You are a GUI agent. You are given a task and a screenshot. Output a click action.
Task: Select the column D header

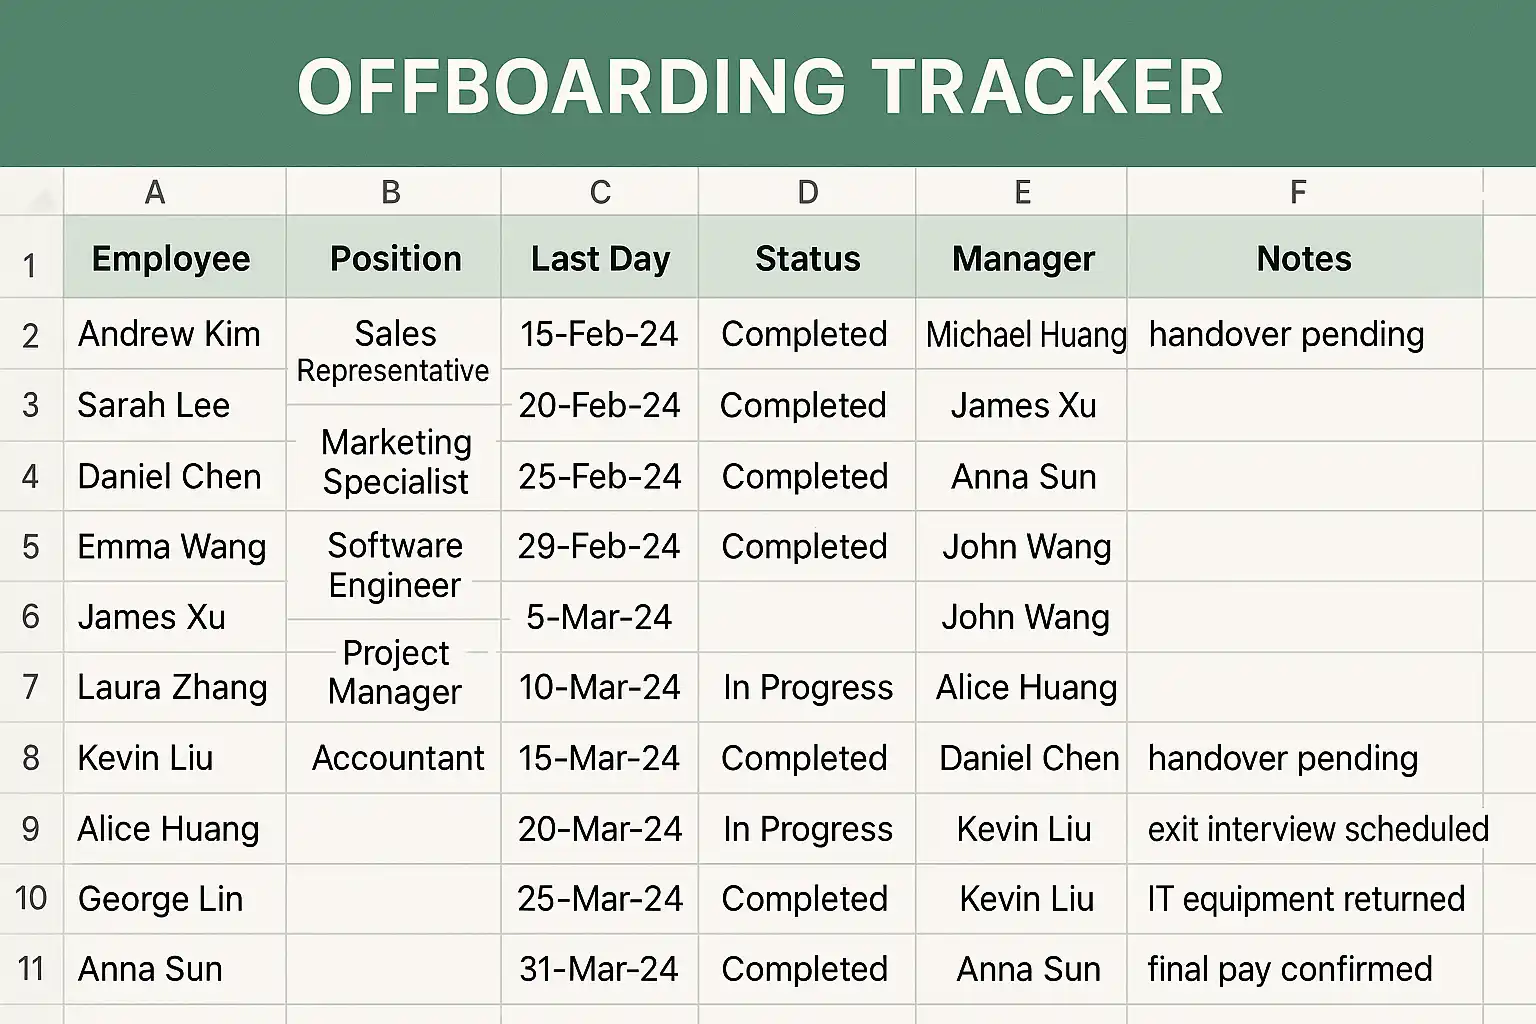point(807,192)
